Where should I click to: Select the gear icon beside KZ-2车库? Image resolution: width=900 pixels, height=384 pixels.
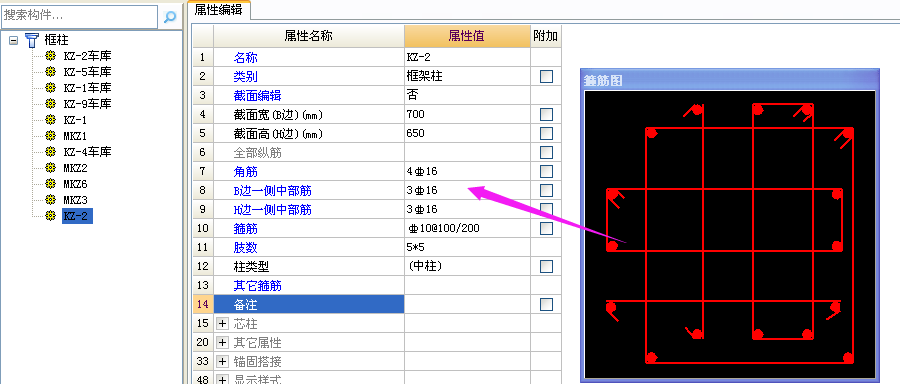tap(51, 56)
